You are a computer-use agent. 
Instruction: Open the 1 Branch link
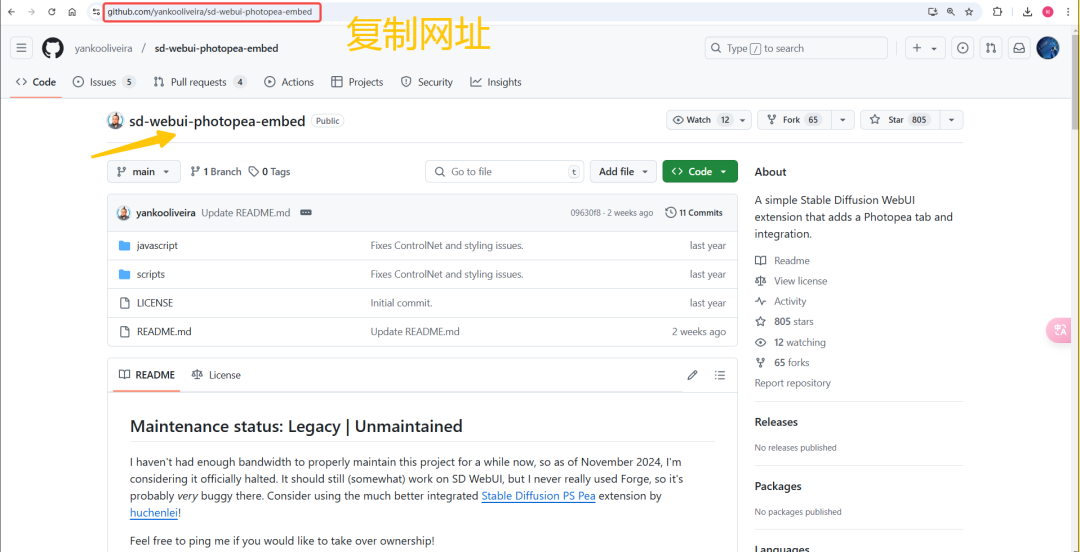coord(216,172)
